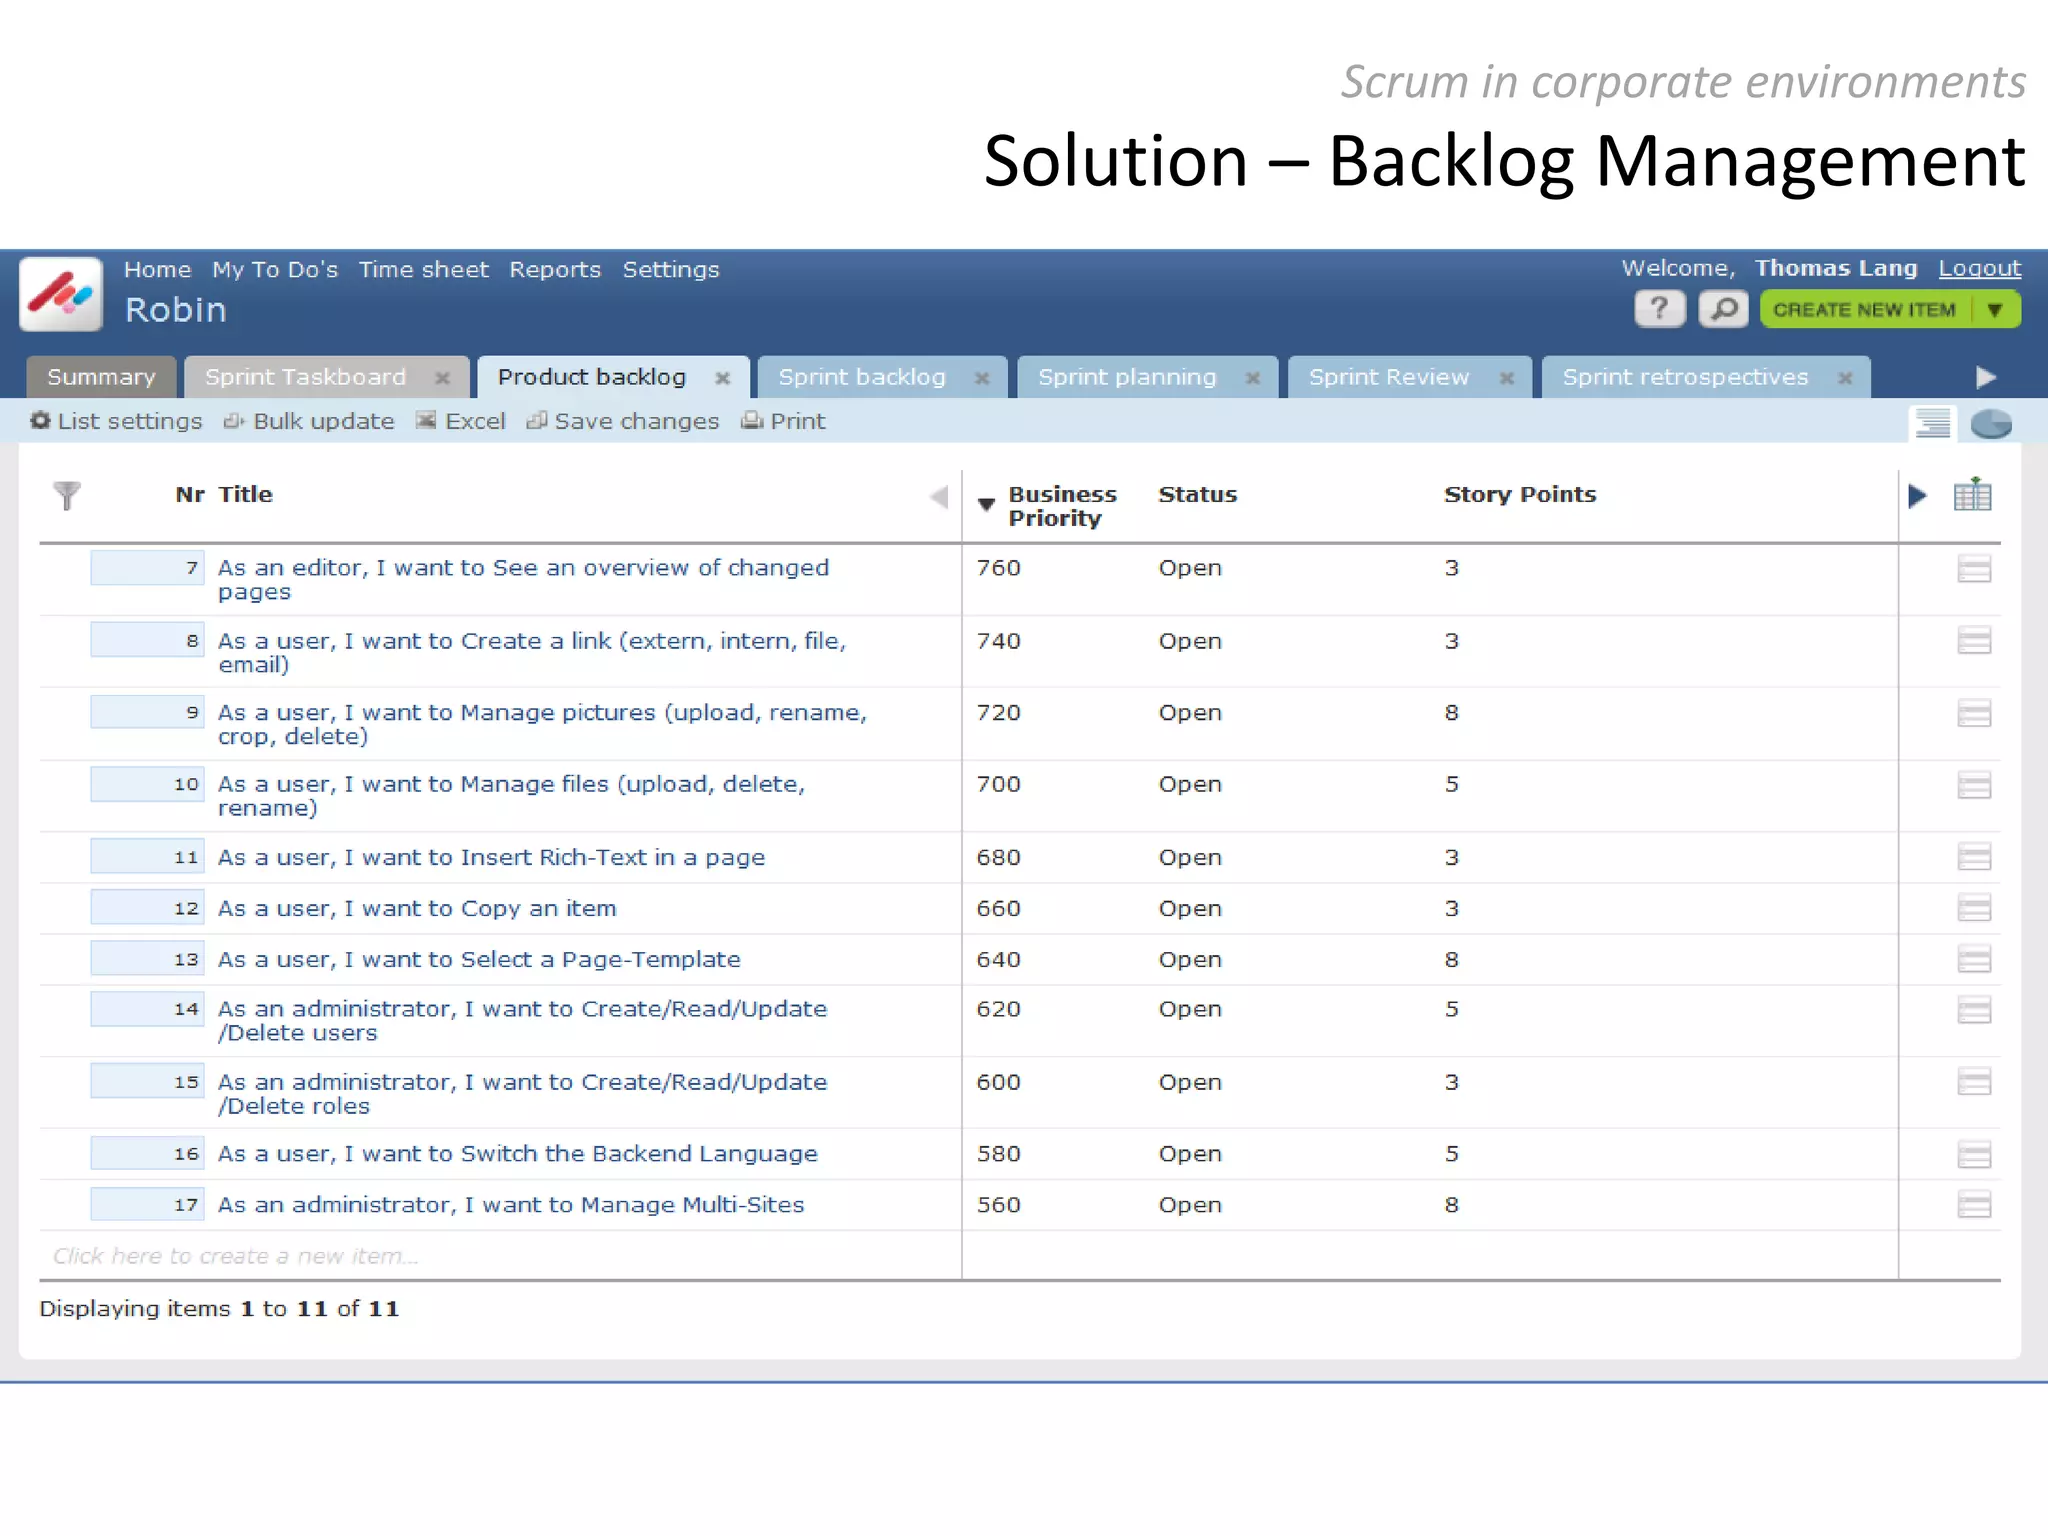
Task: Switch to pie chart view icon
Action: pos(1990,424)
